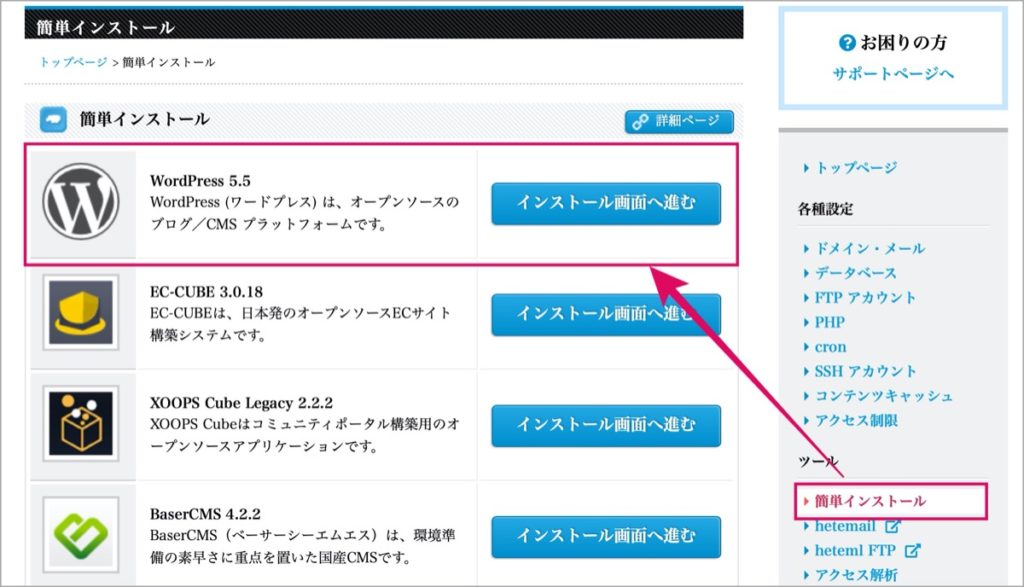Open hetemail tool link
This screenshot has height=587, width=1024.
tap(845, 526)
